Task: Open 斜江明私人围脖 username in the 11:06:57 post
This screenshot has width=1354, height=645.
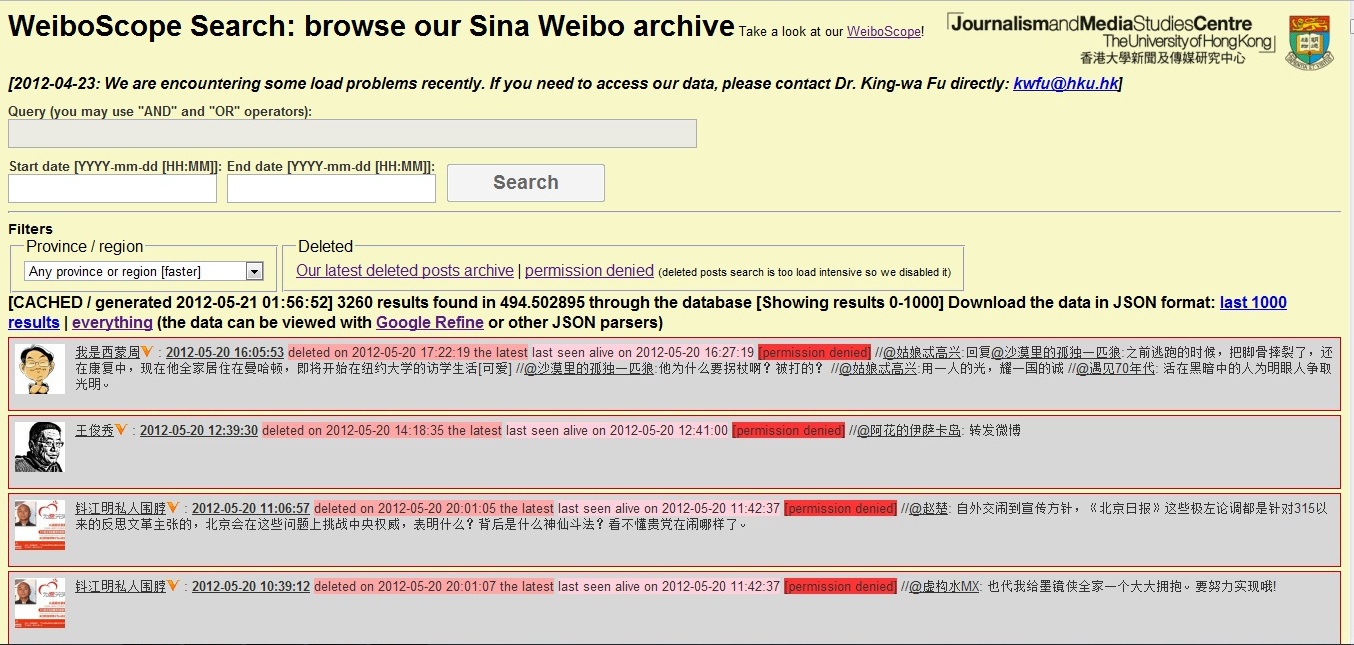Action: pyautogui.click(x=121, y=508)
